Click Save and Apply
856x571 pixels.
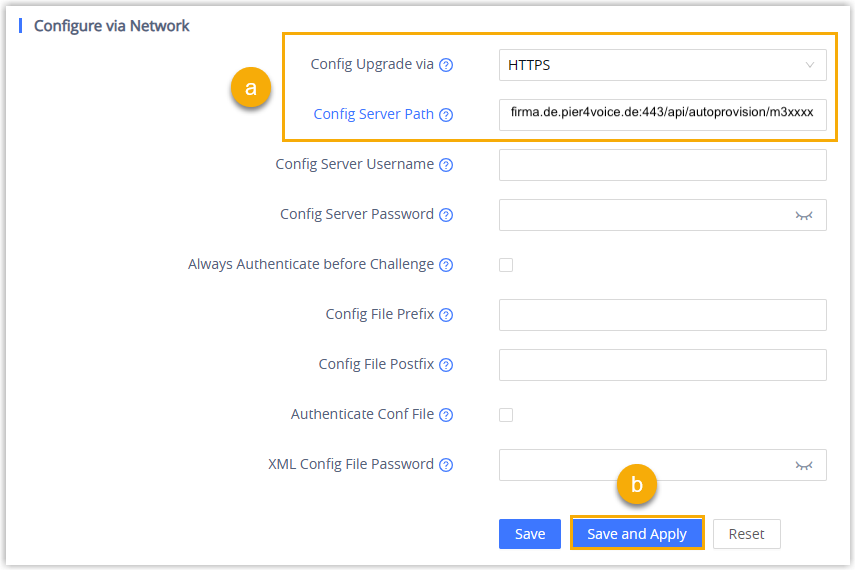click(x=637, y=534)
